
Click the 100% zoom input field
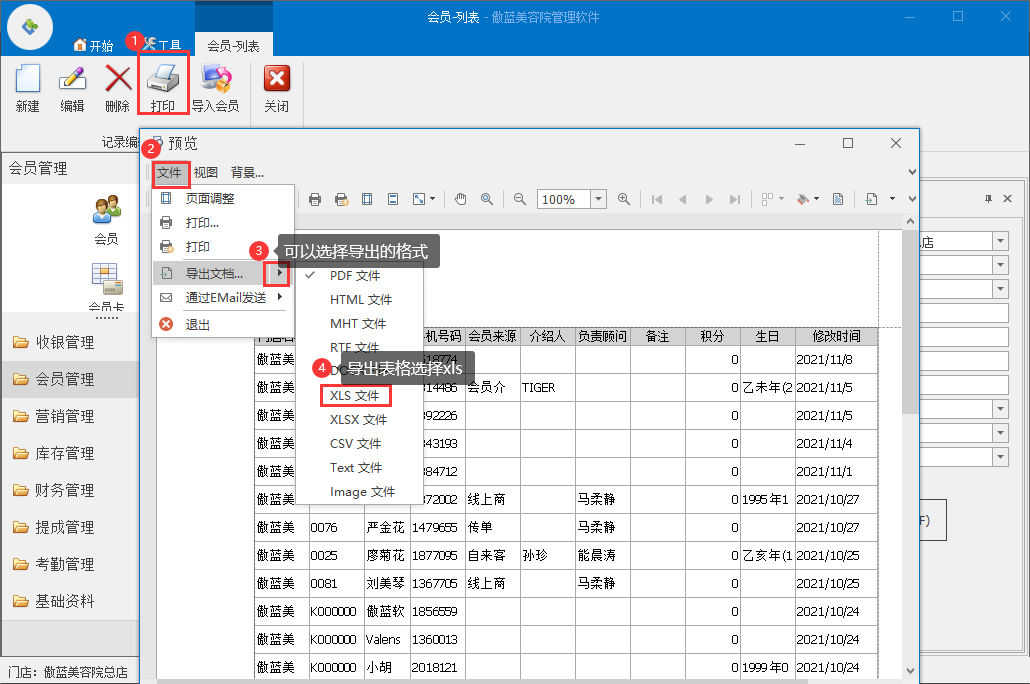[564, 199]
